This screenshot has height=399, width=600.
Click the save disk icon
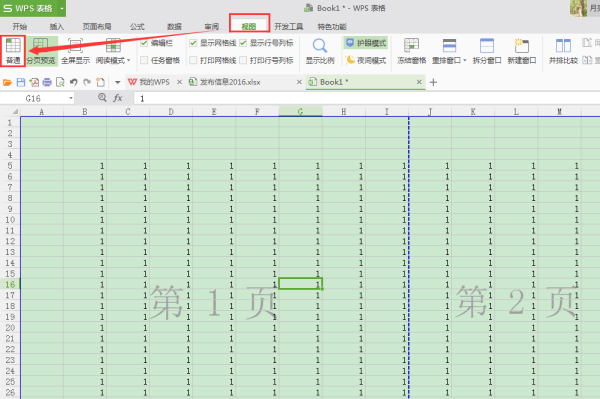point(21,82)
